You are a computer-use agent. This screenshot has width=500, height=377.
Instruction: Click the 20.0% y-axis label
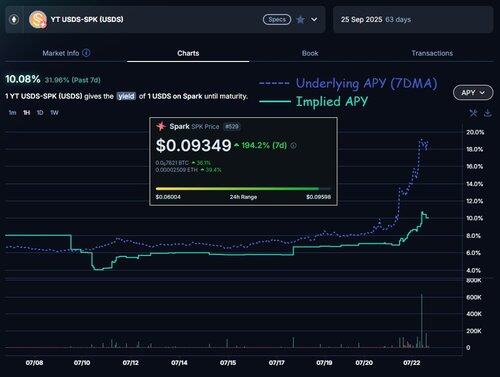(475, 132)
